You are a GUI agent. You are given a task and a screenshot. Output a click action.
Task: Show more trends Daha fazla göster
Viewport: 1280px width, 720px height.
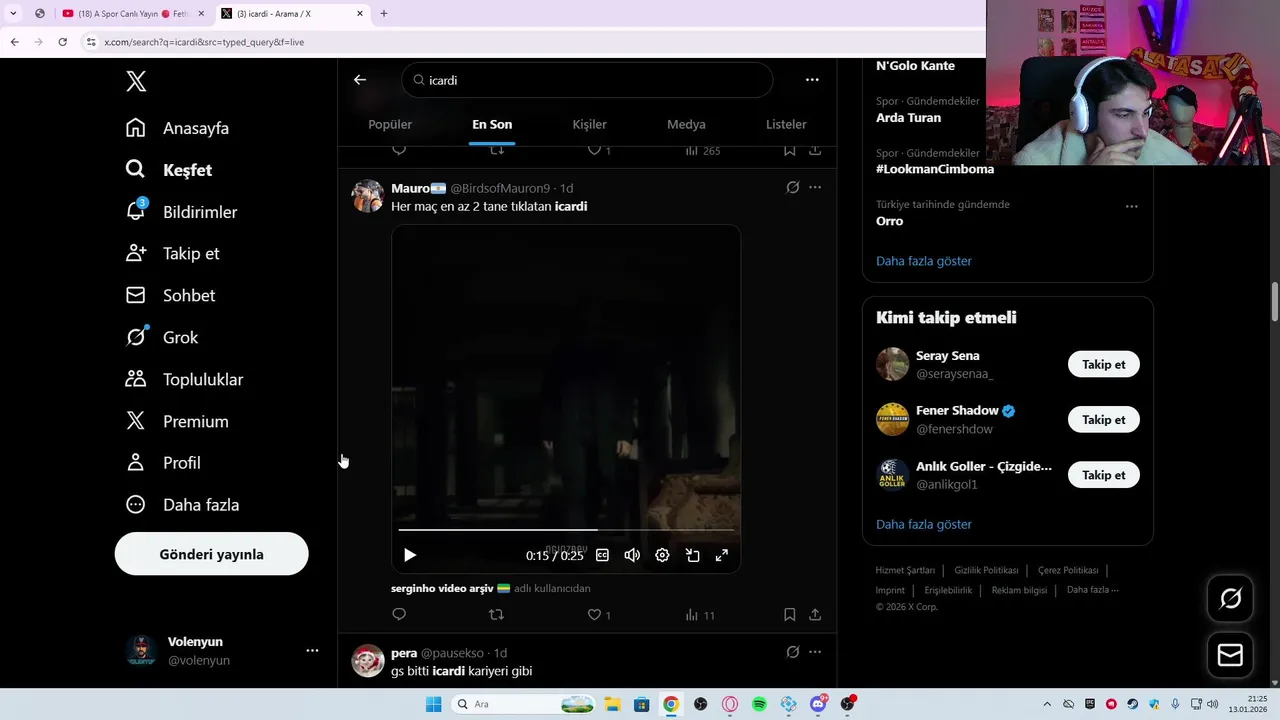coord(924,261)
